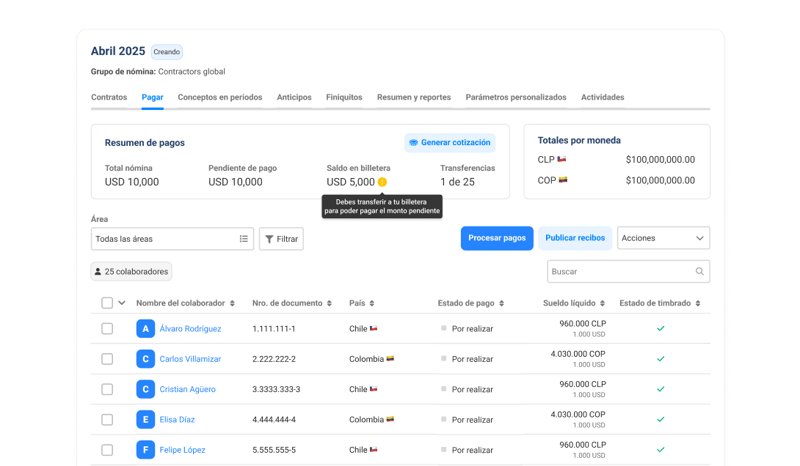The height and width of the screenshot is (466, 800).
Task: Click the Generar cotización button
Action: (450, 142)
